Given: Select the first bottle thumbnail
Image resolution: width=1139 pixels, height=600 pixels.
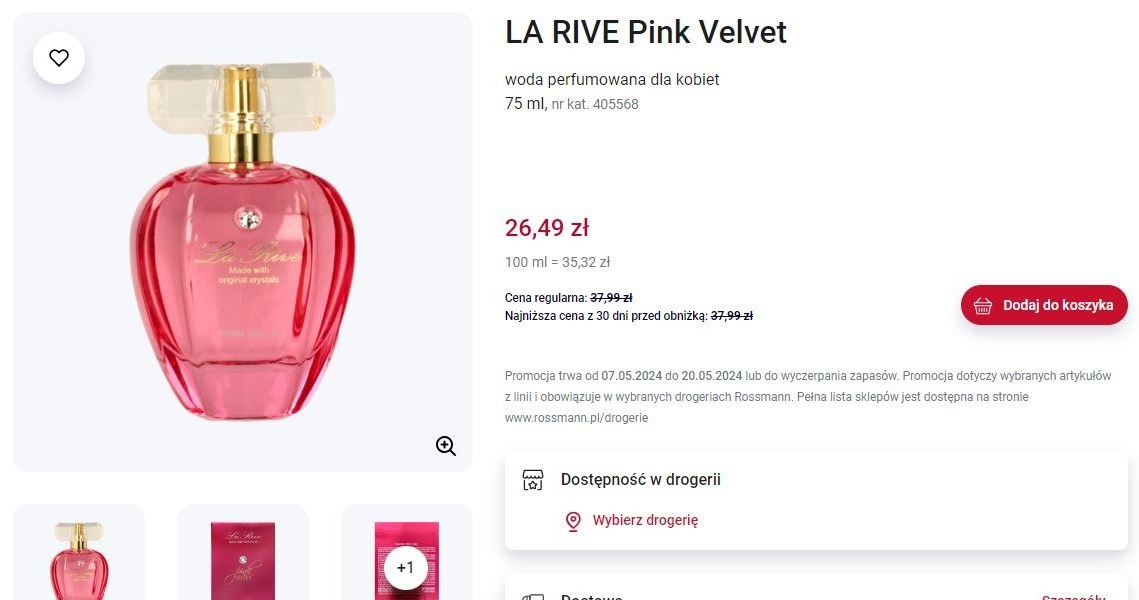Looking at the screenshot, I should [x=79, y=555].
